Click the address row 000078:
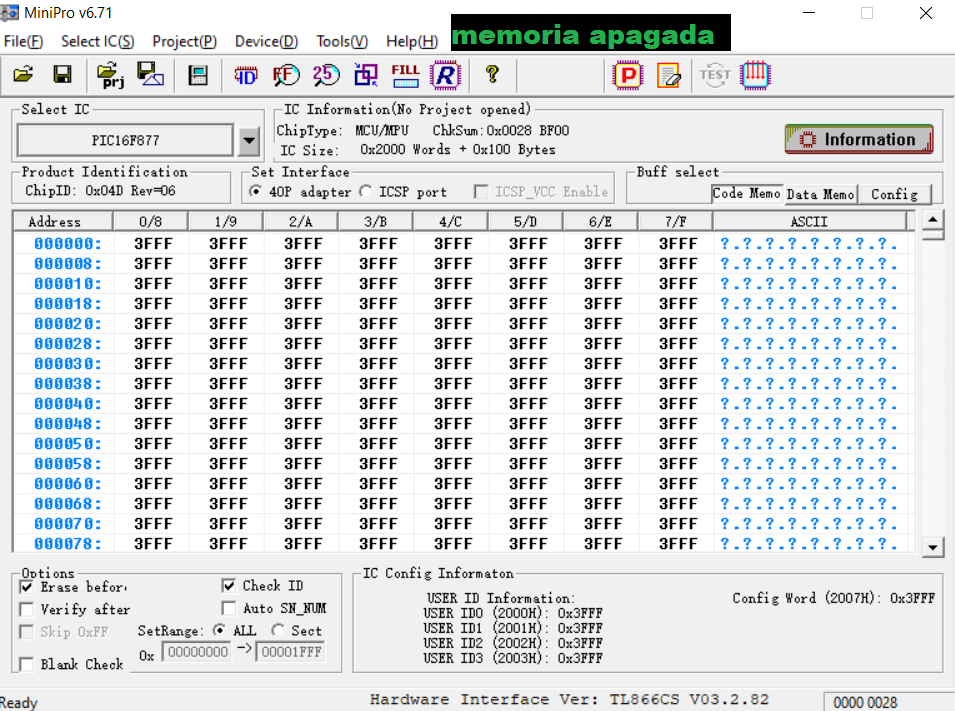Screen dimensions: 955x711 pos(68,544)
